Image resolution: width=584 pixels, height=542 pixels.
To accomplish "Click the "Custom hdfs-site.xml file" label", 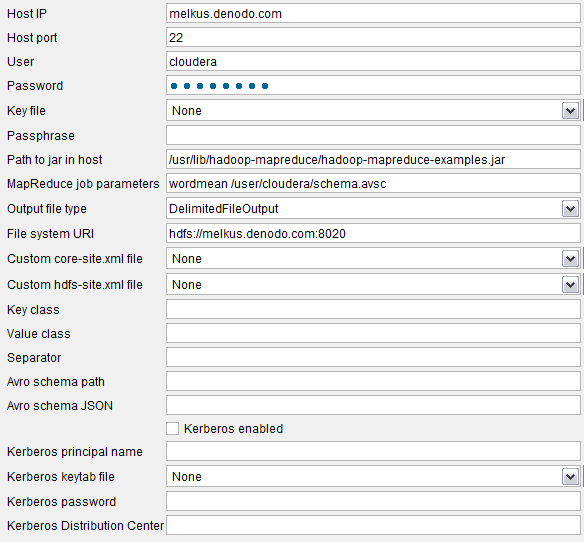I will (x=74, y=285).
